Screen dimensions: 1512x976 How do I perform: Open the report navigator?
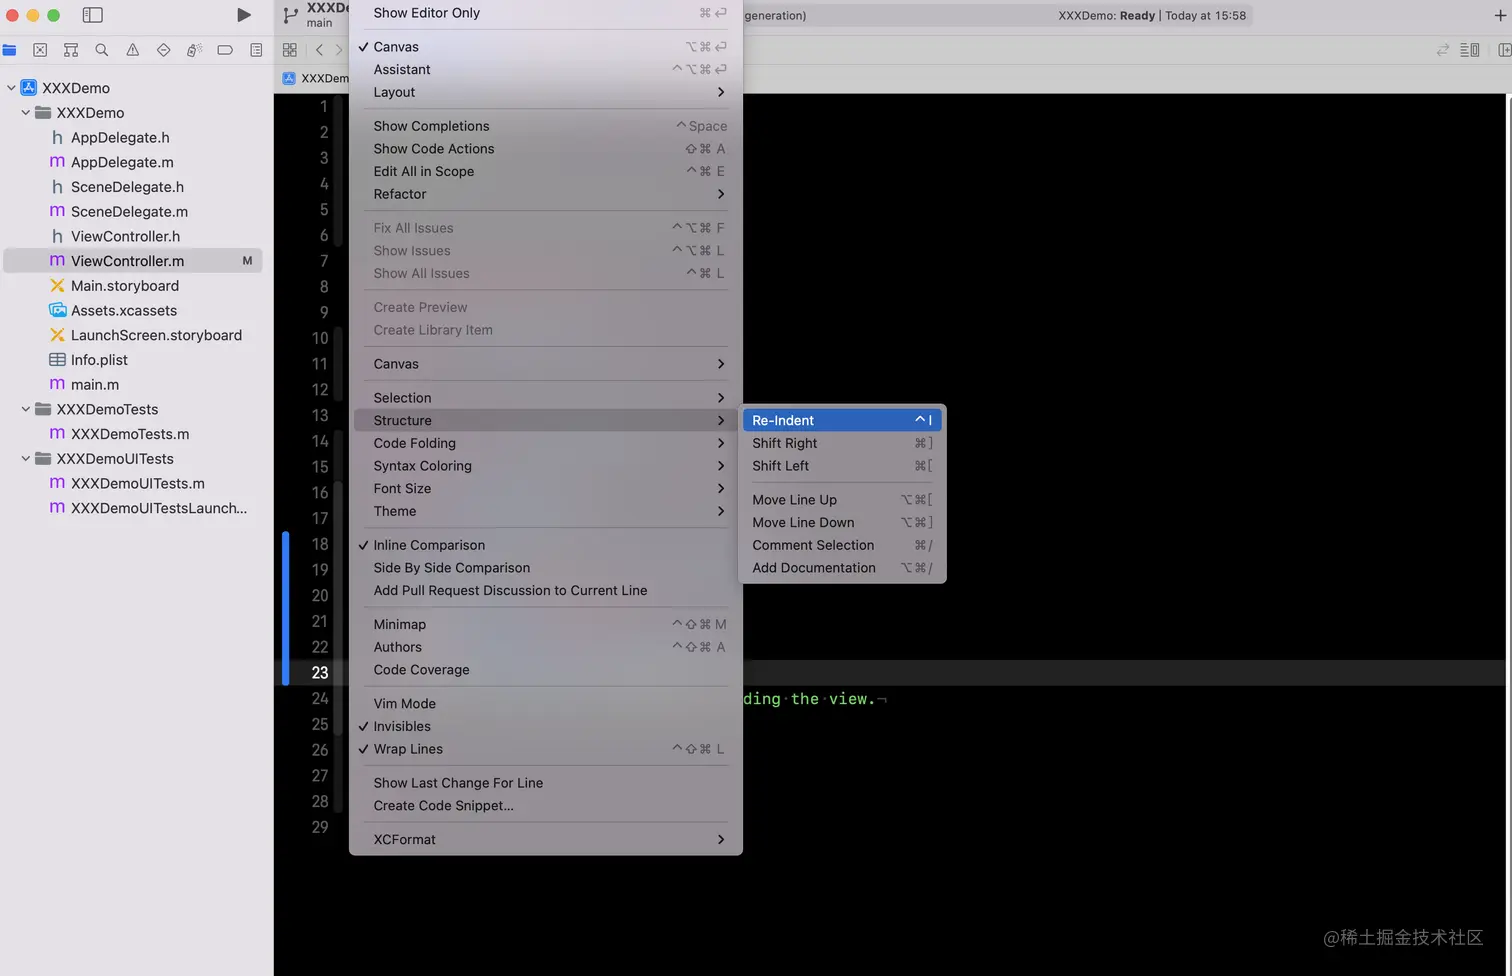tap(257, 50)
